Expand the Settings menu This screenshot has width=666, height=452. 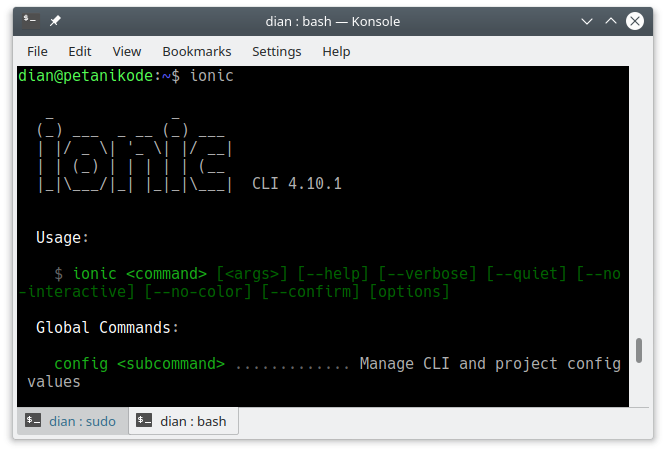click(x=277, y=51)
